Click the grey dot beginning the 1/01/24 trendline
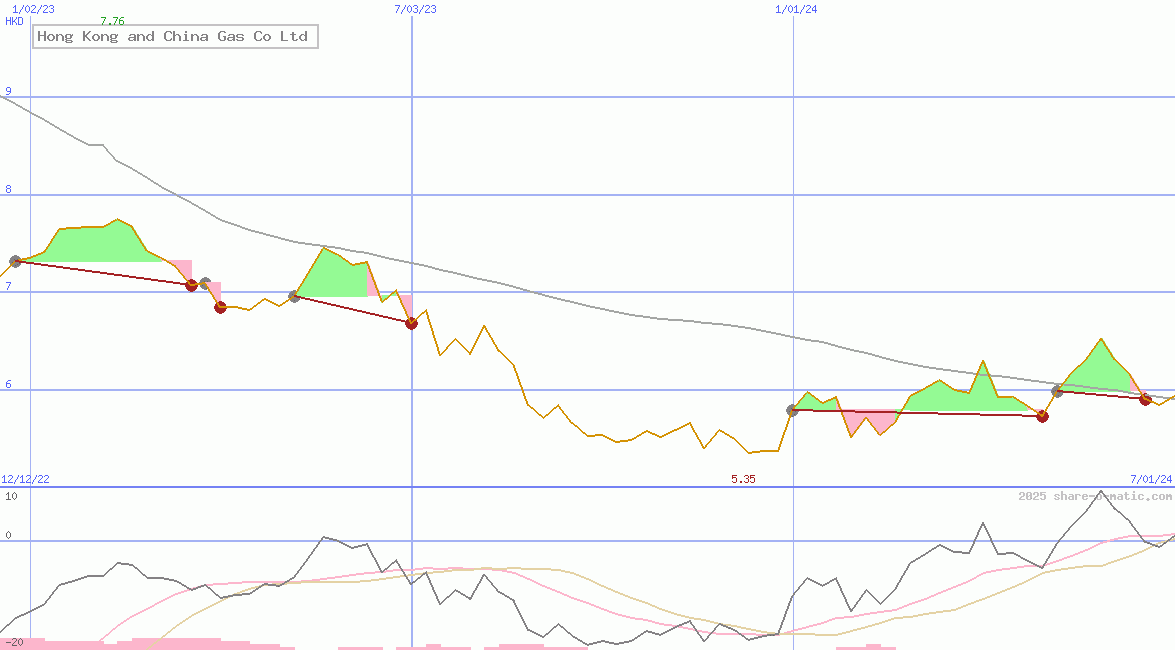This screenshot has height=650, width=1175. [791, 409]
